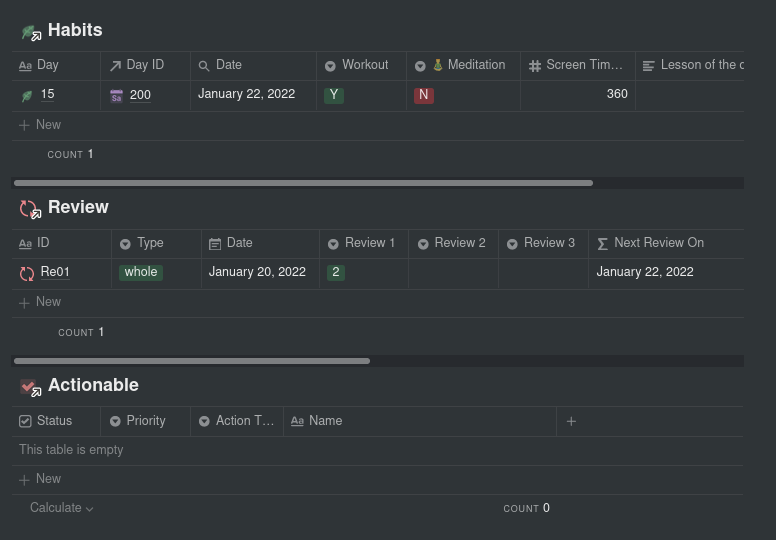Click the Actionable COUNT 0 summary
This screenshot has height=540, width=776.
click(x=527, y=508)
